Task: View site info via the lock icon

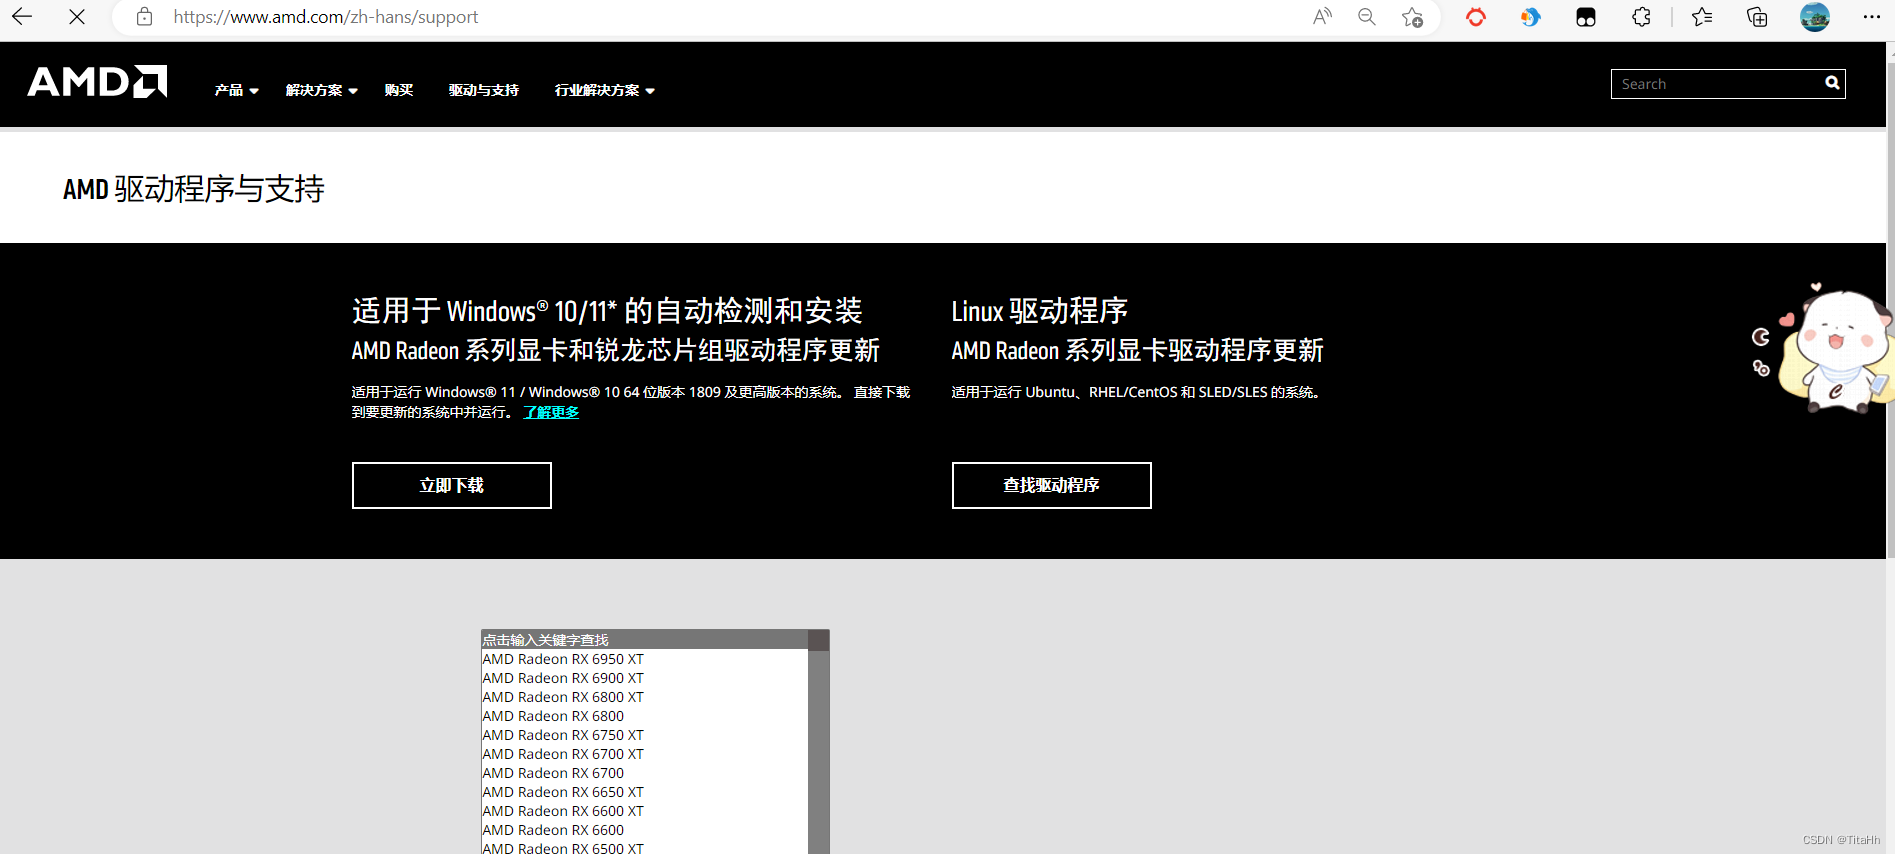Action: (145, 17)
